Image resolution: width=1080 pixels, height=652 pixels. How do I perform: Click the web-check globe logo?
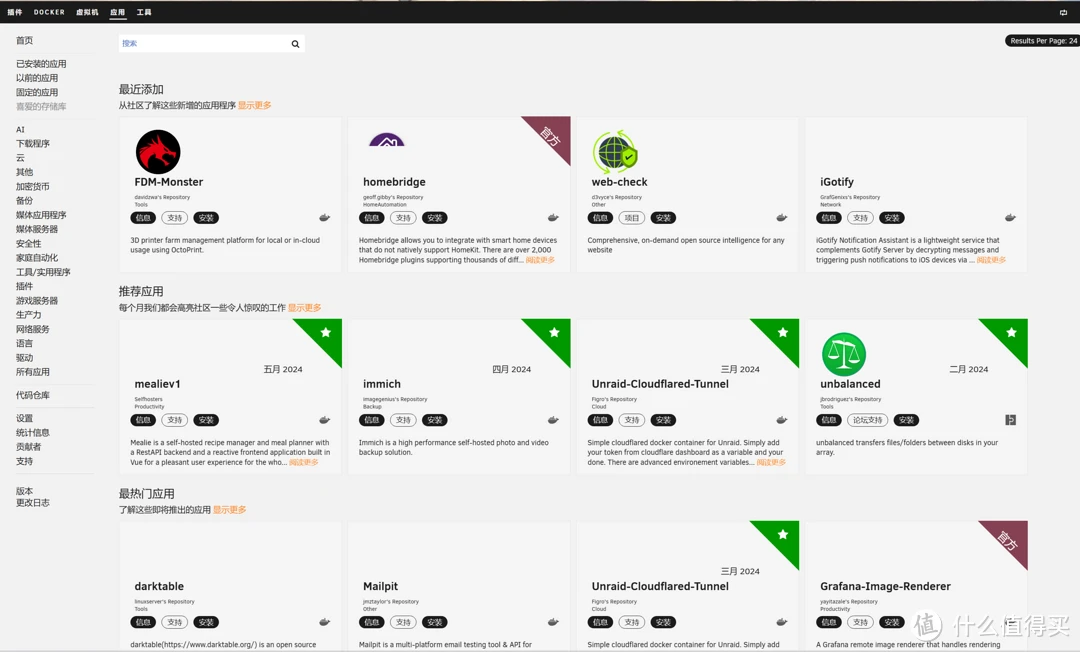[615, 151]
